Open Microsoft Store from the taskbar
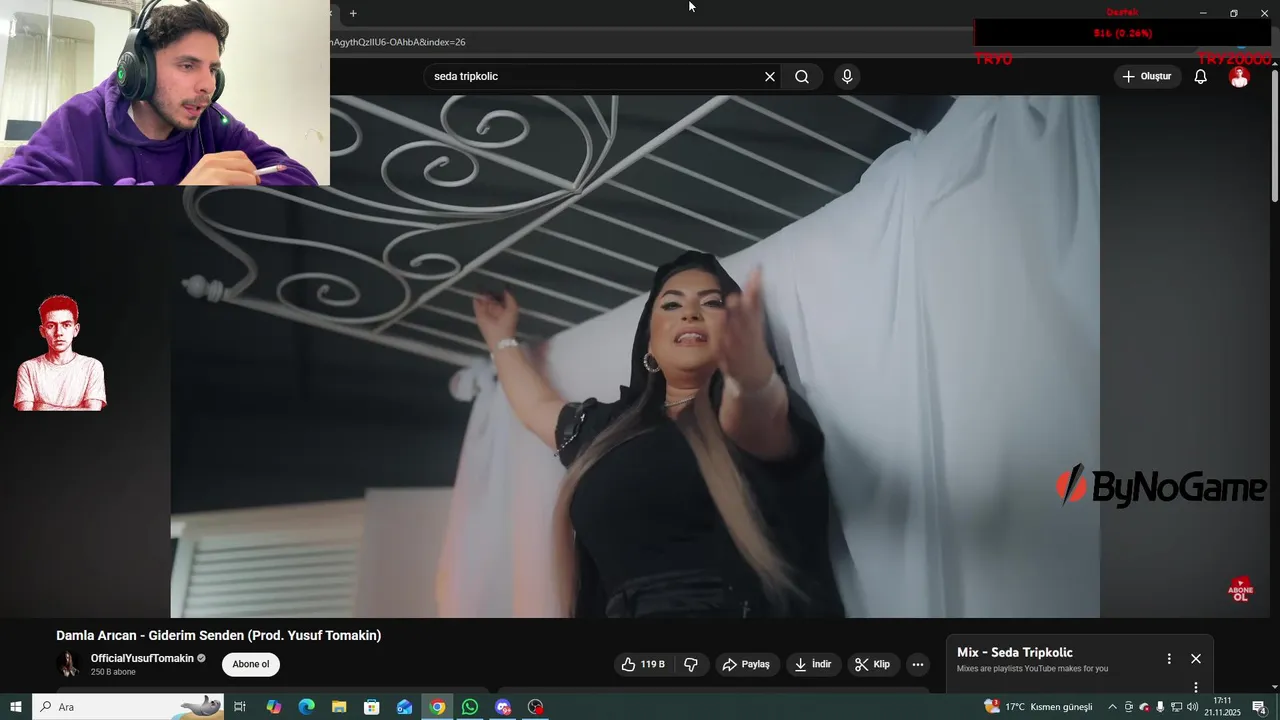This screenshot has width=1280, height=720. click(x=371, y=707)
